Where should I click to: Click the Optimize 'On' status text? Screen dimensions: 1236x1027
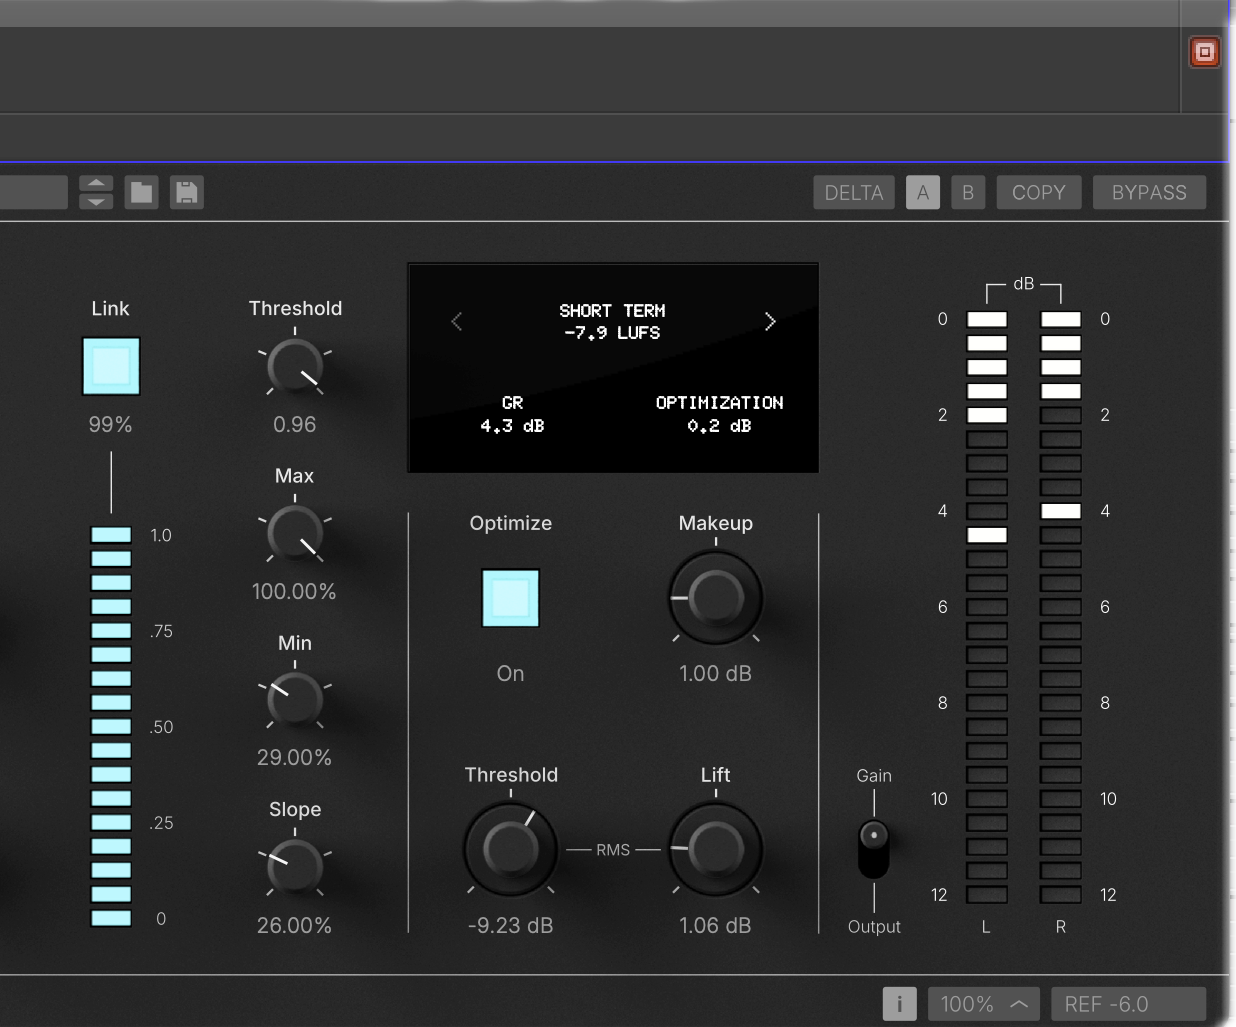pos(510,674)
